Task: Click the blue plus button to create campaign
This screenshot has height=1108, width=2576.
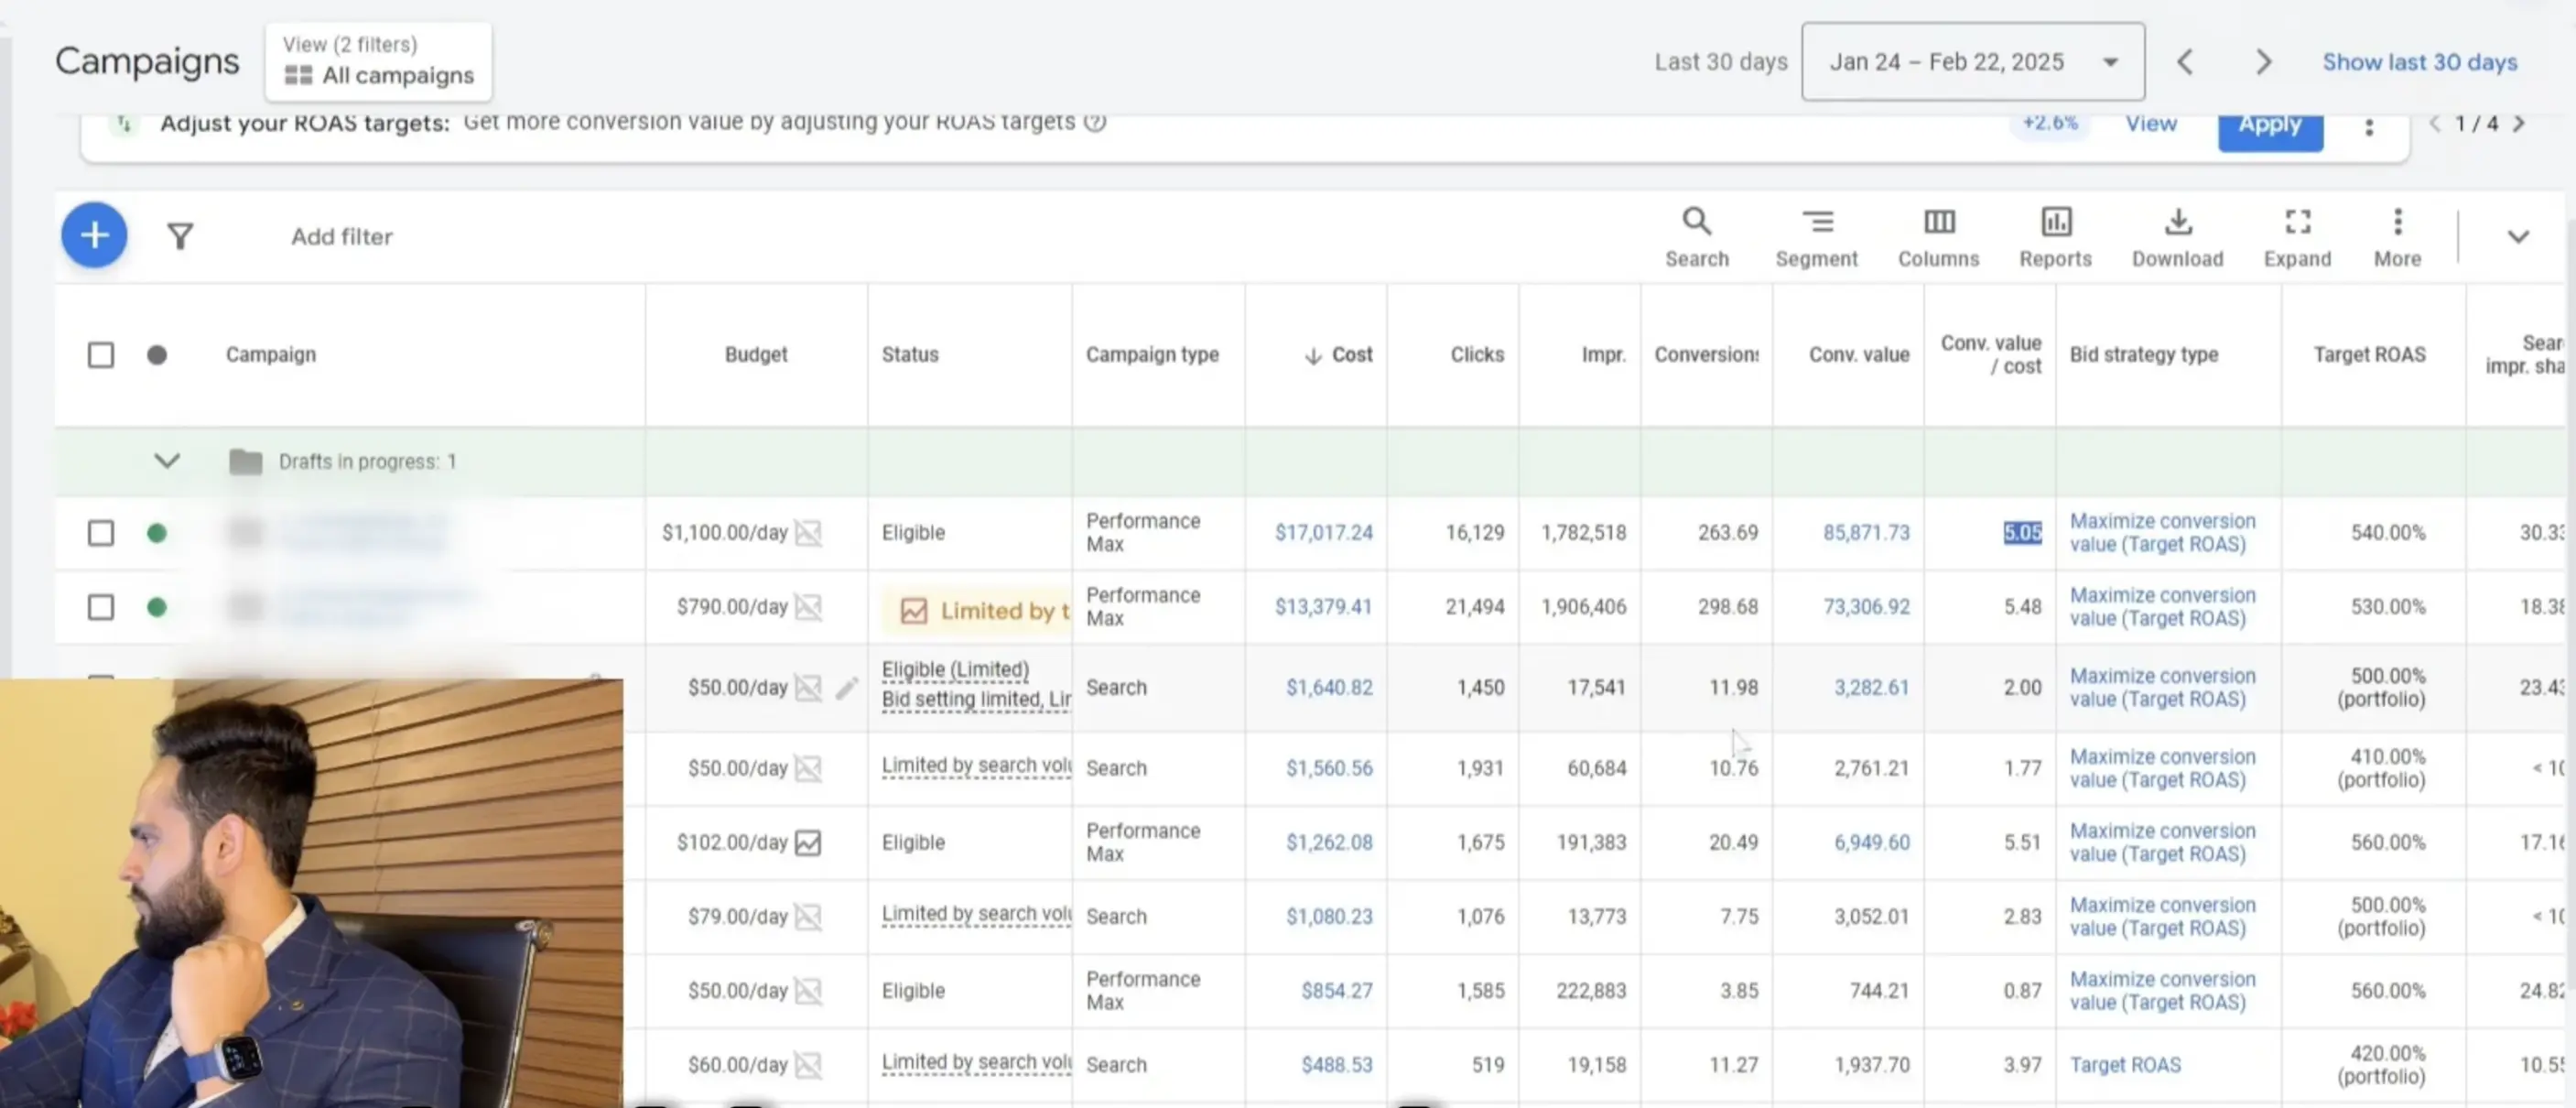Action: point(93,235)
